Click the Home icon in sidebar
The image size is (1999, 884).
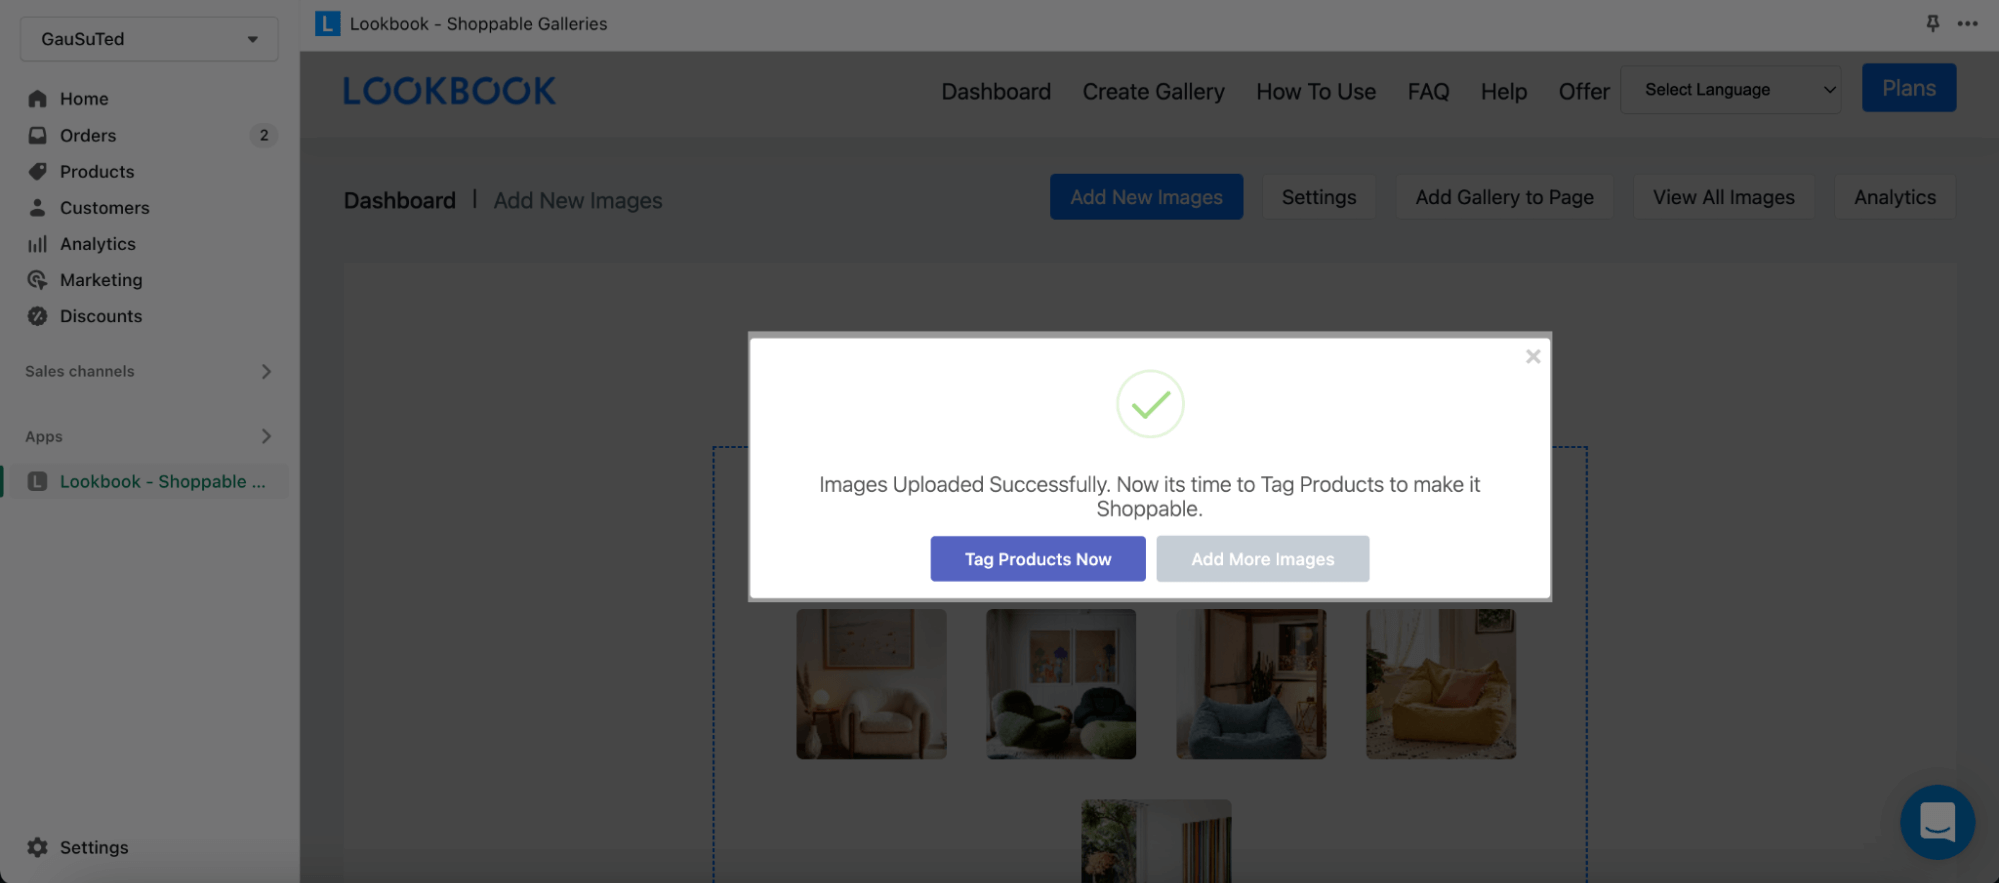[38, 99]
